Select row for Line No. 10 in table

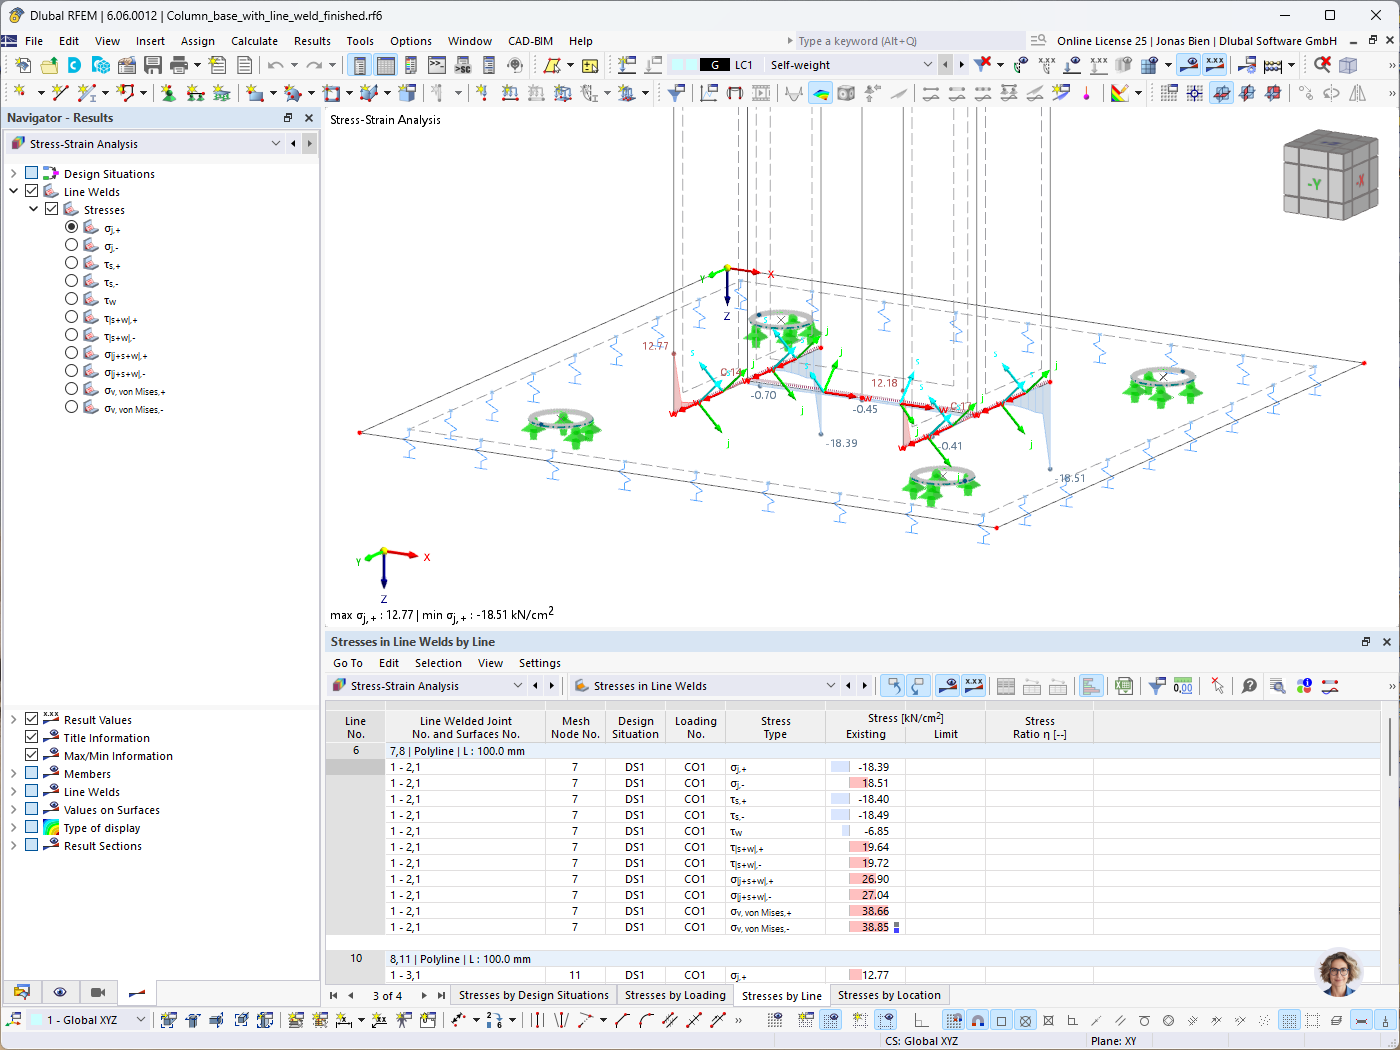pyautogui.click(x=355, y=958)
